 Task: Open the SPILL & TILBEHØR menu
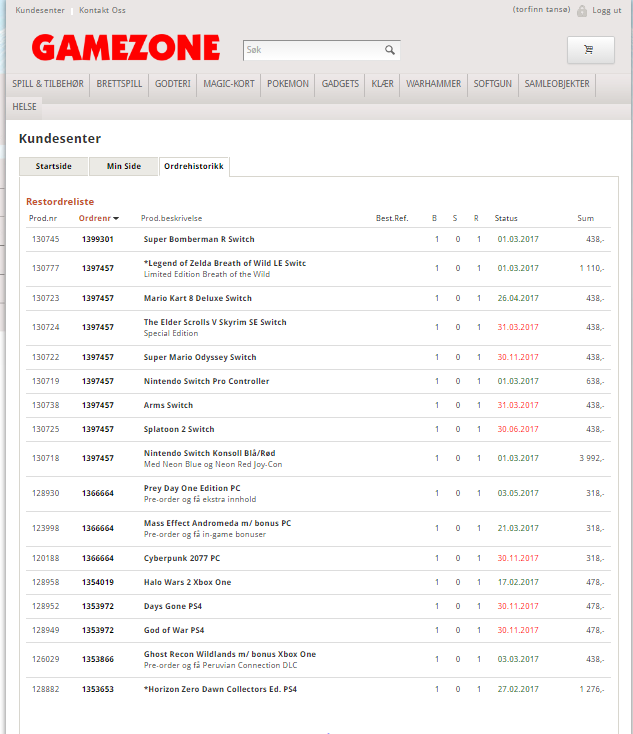pyautogui.click(x=48, y=84)
